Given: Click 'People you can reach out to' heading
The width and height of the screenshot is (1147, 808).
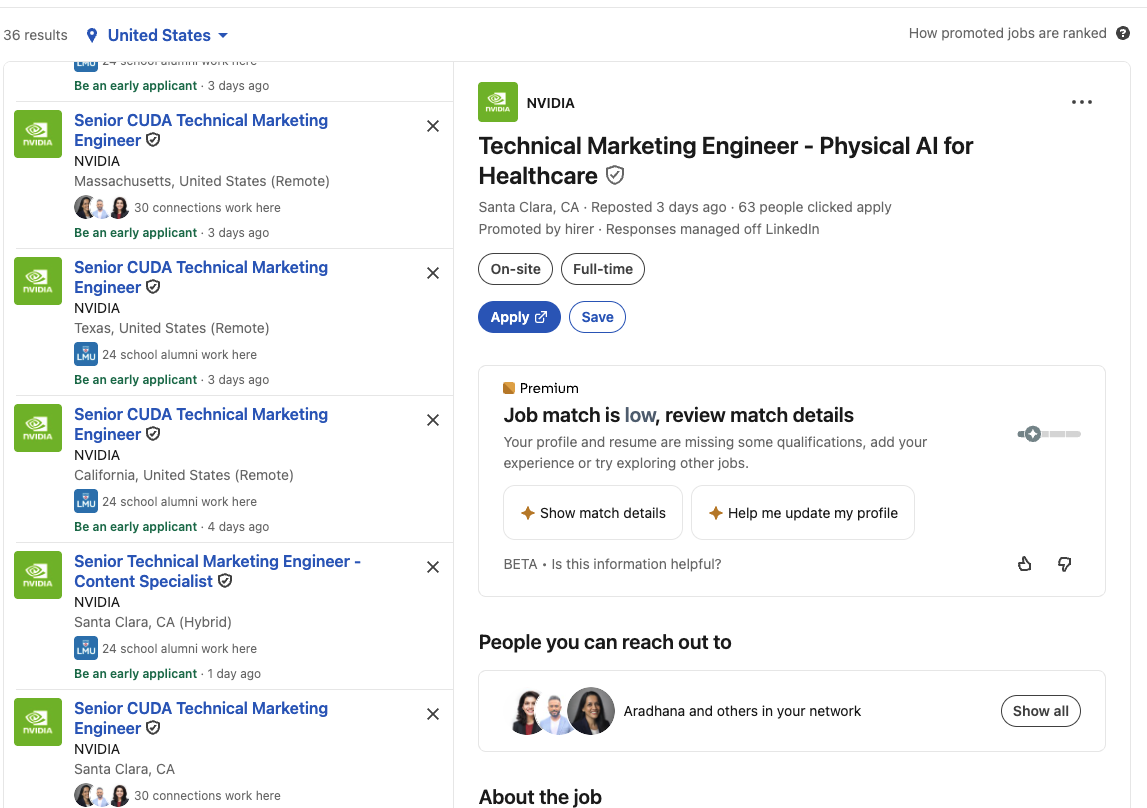Looking at the screenshot, I should coord(605,642).
